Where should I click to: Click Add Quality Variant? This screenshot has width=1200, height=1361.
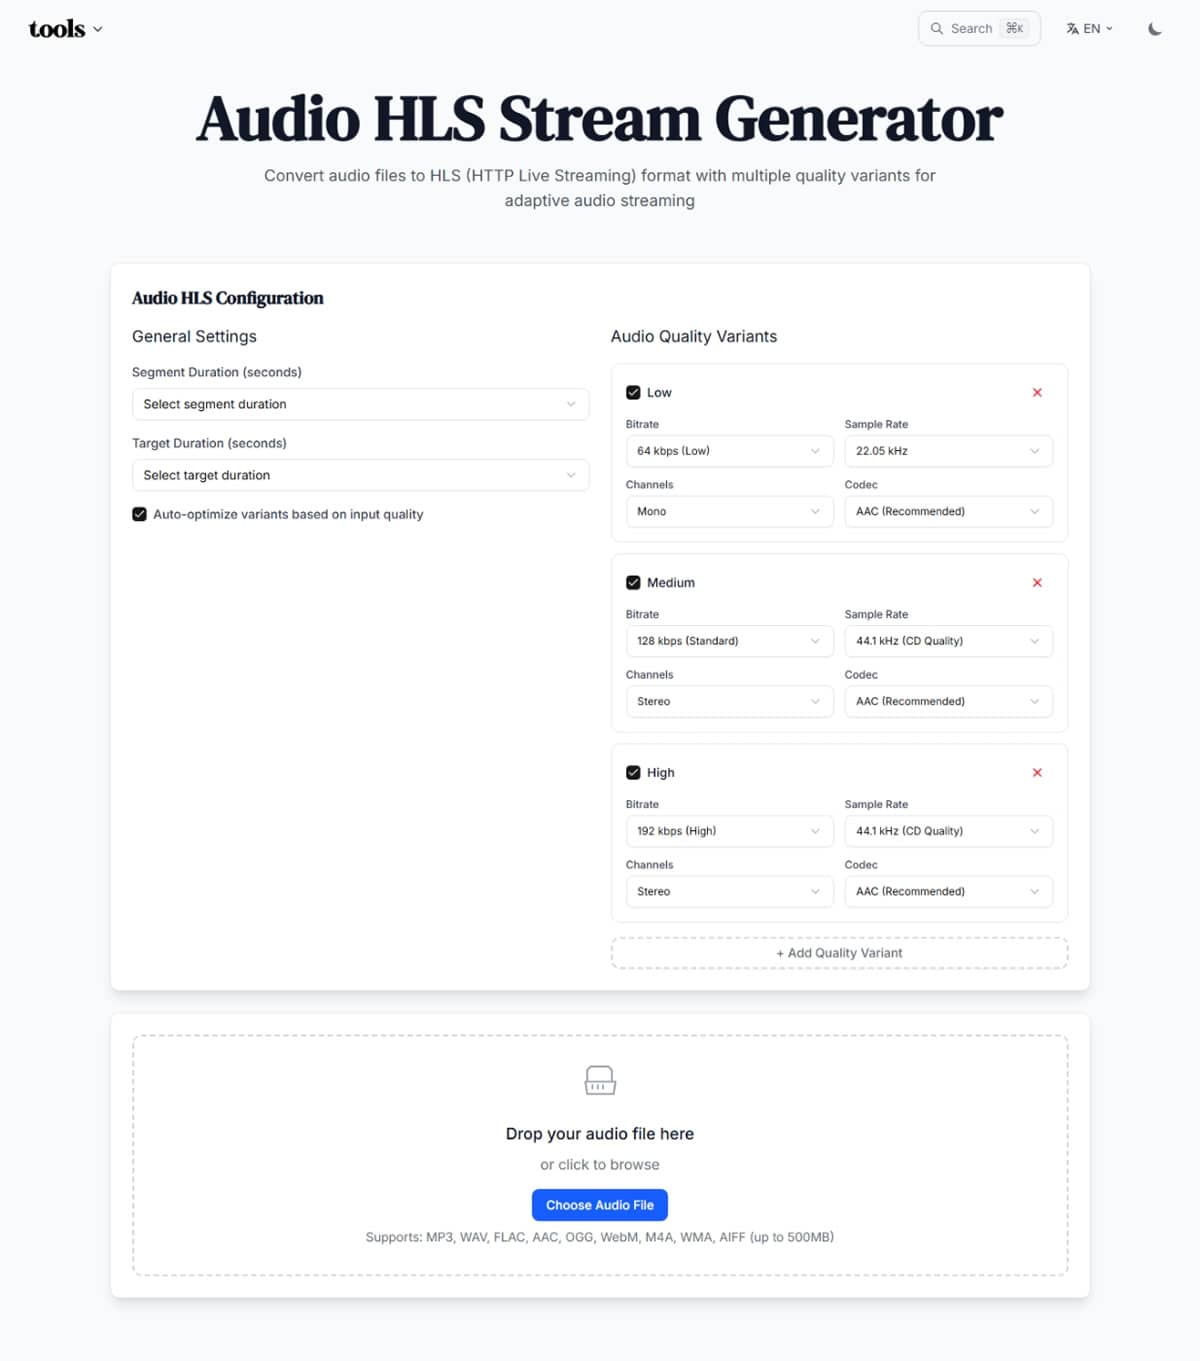coord(839,952)
